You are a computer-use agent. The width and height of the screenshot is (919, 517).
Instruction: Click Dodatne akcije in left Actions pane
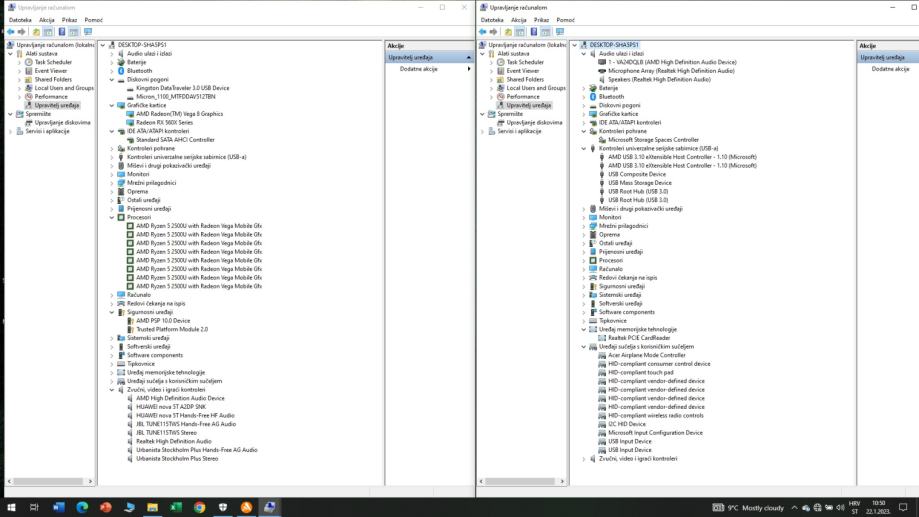tap(419, 69)
